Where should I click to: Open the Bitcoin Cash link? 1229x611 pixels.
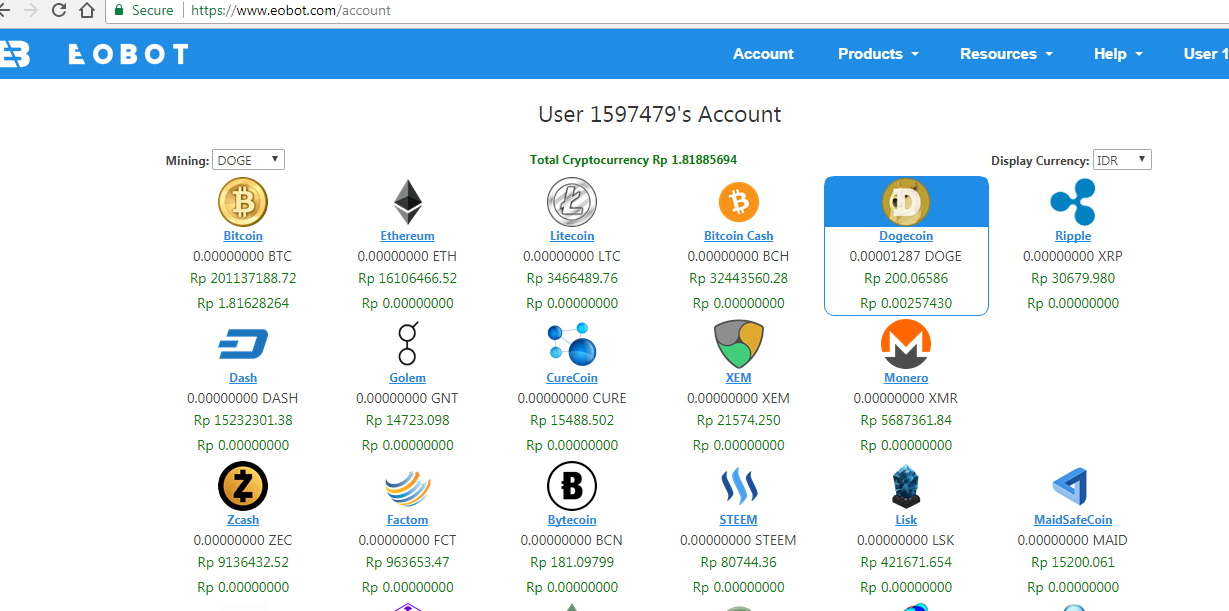[x=739, y=236]
